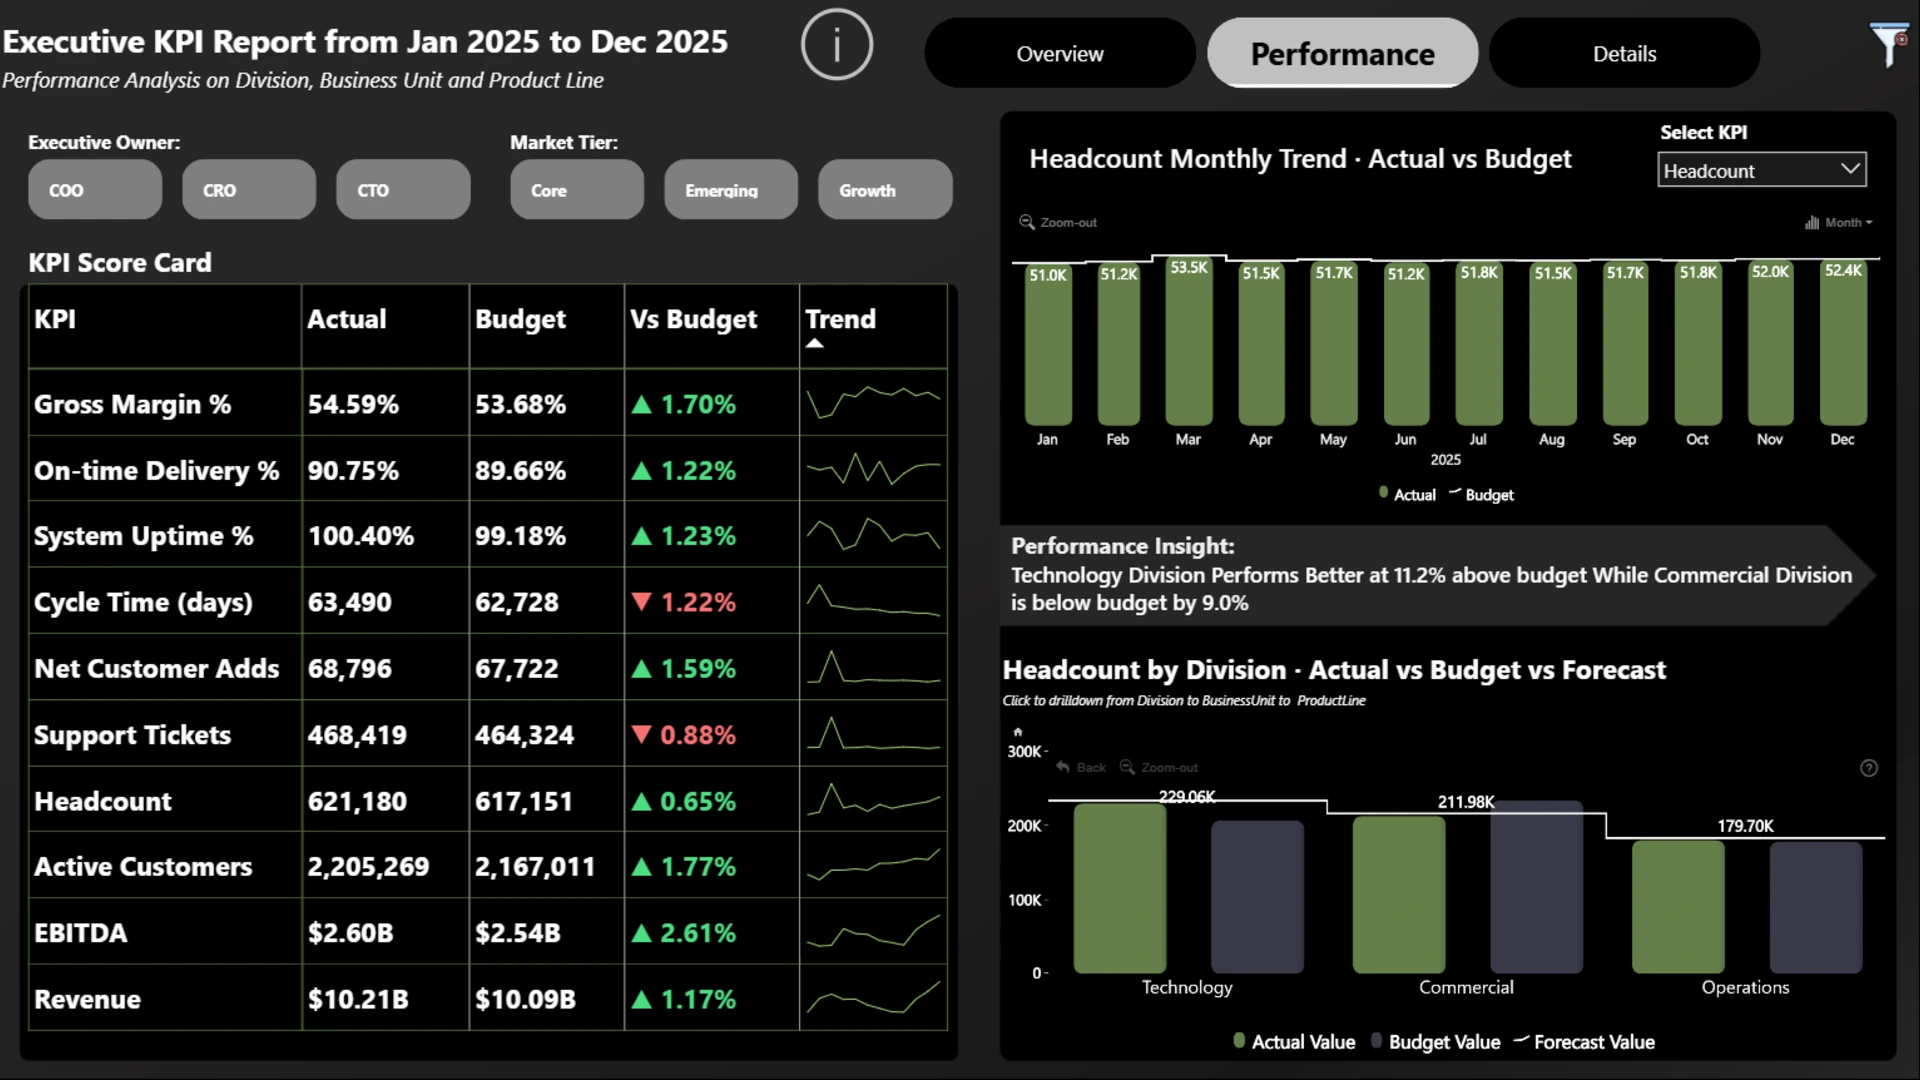This screenshot has height=1080, width=1920.
Task: Toggle the Growth market tier filter
Action: point(885,190)
